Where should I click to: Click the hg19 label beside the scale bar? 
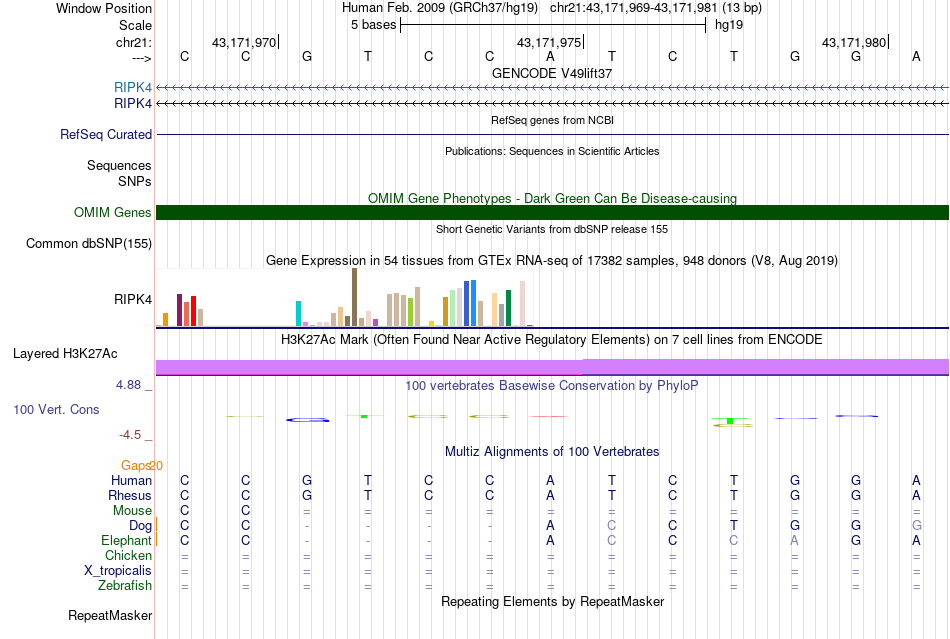pos(729,25)
